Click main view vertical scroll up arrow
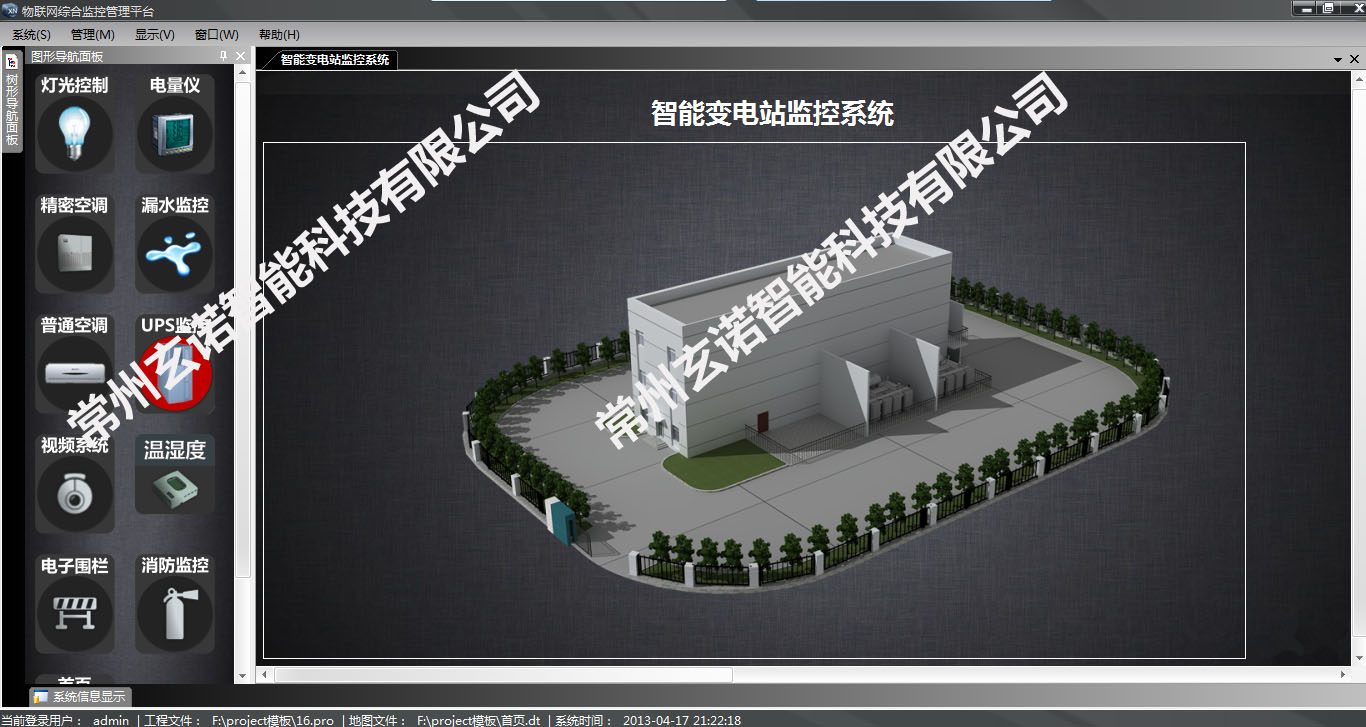The height and width of the screenshot is (727, 1366). coord(1358,77)
